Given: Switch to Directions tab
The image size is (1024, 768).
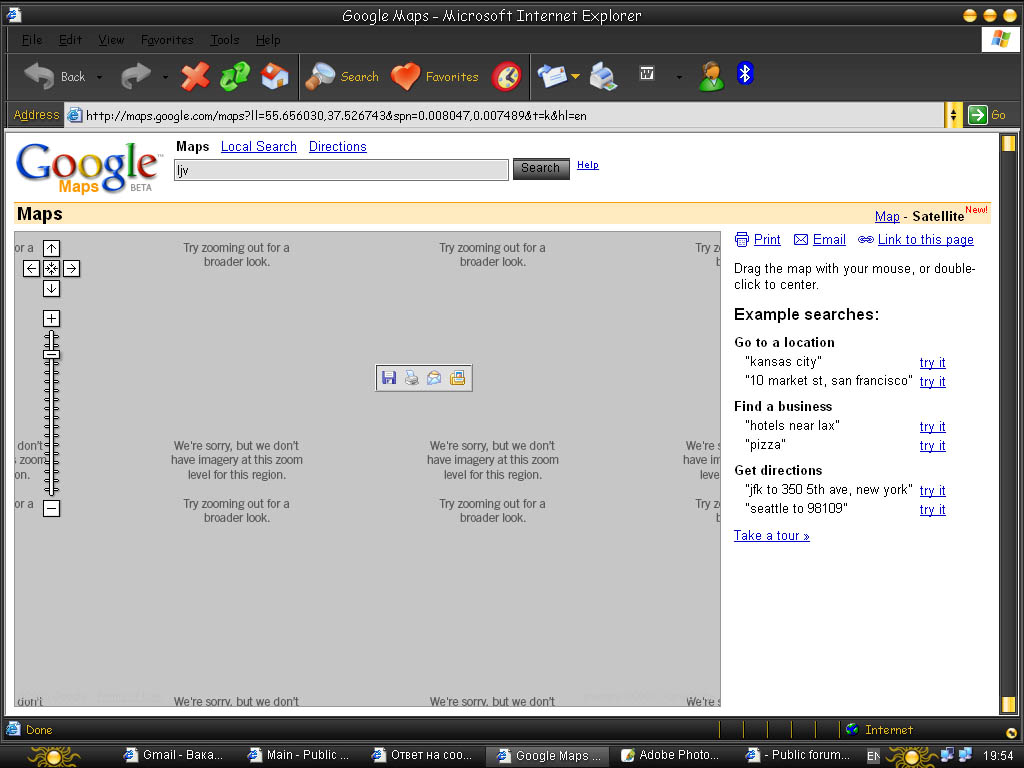Looking at the screenshot, I should pos(338,146).
